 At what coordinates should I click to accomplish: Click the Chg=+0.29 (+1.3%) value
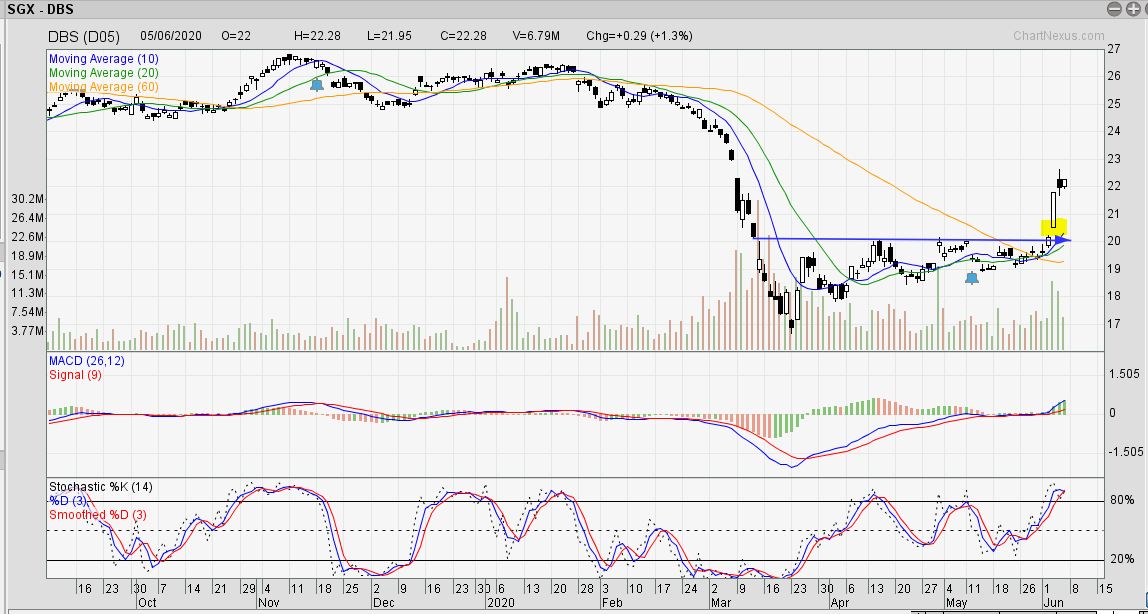[x=639, y=36]
